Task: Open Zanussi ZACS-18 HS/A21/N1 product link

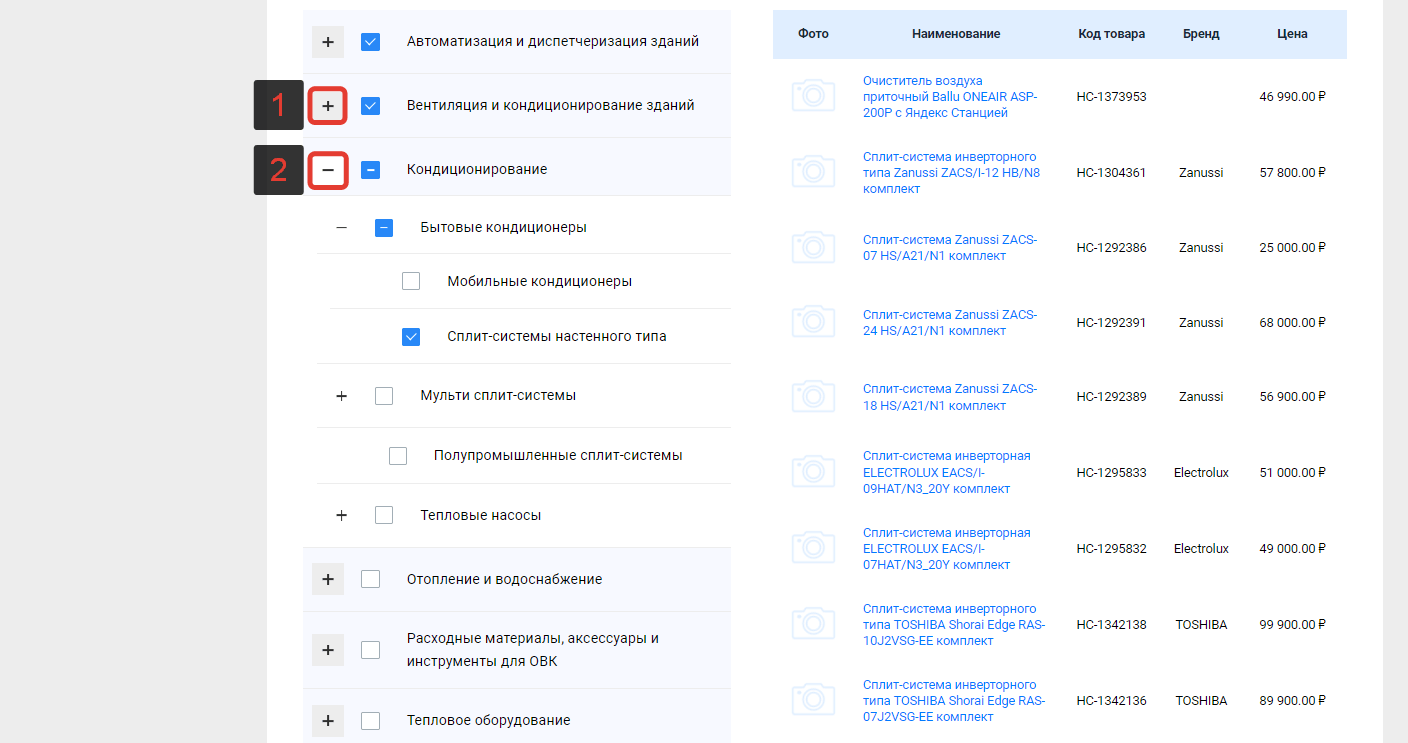Action: (950, 397)
